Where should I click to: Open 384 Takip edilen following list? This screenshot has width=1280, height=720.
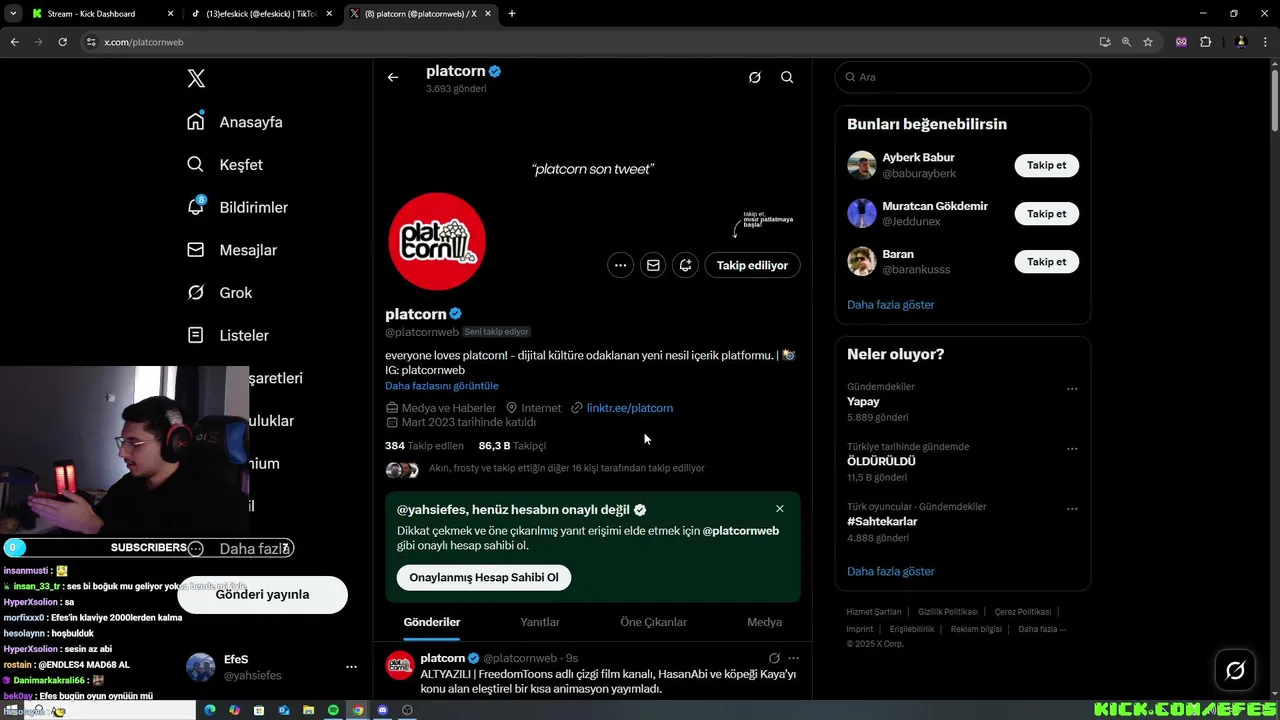click(x=424, y=446)
